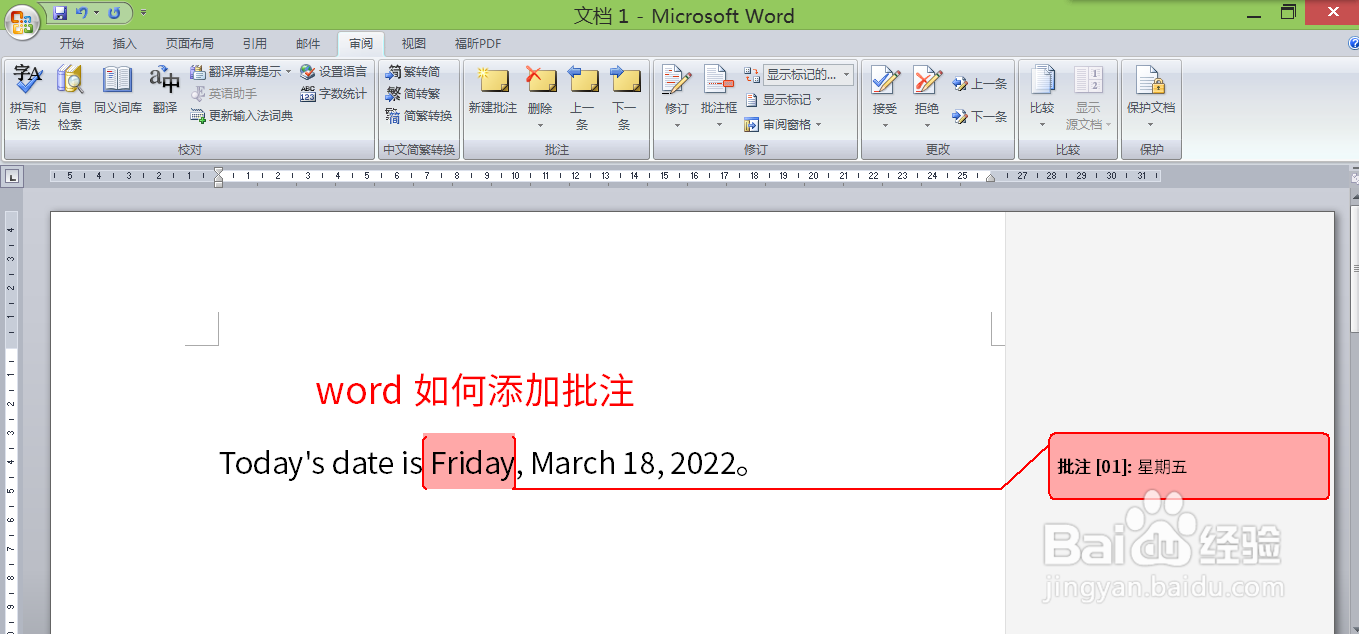Open 显示标记的... view combo box
1359x634 pixels.
[x=807, y=75]
